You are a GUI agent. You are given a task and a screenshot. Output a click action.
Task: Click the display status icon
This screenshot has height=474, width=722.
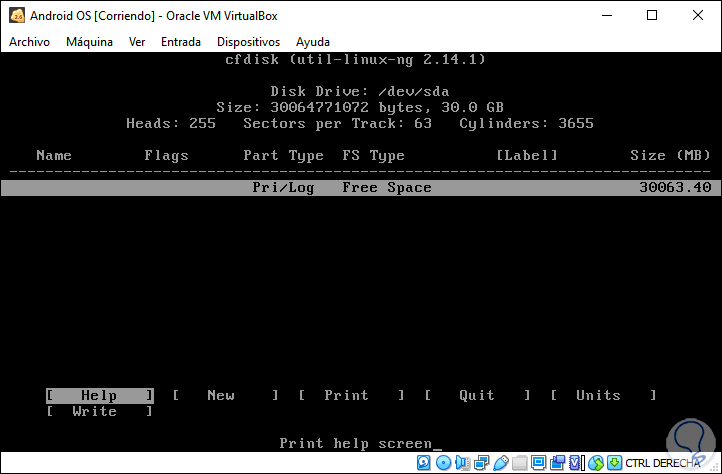pyautogui.click(x=538, y=462)
